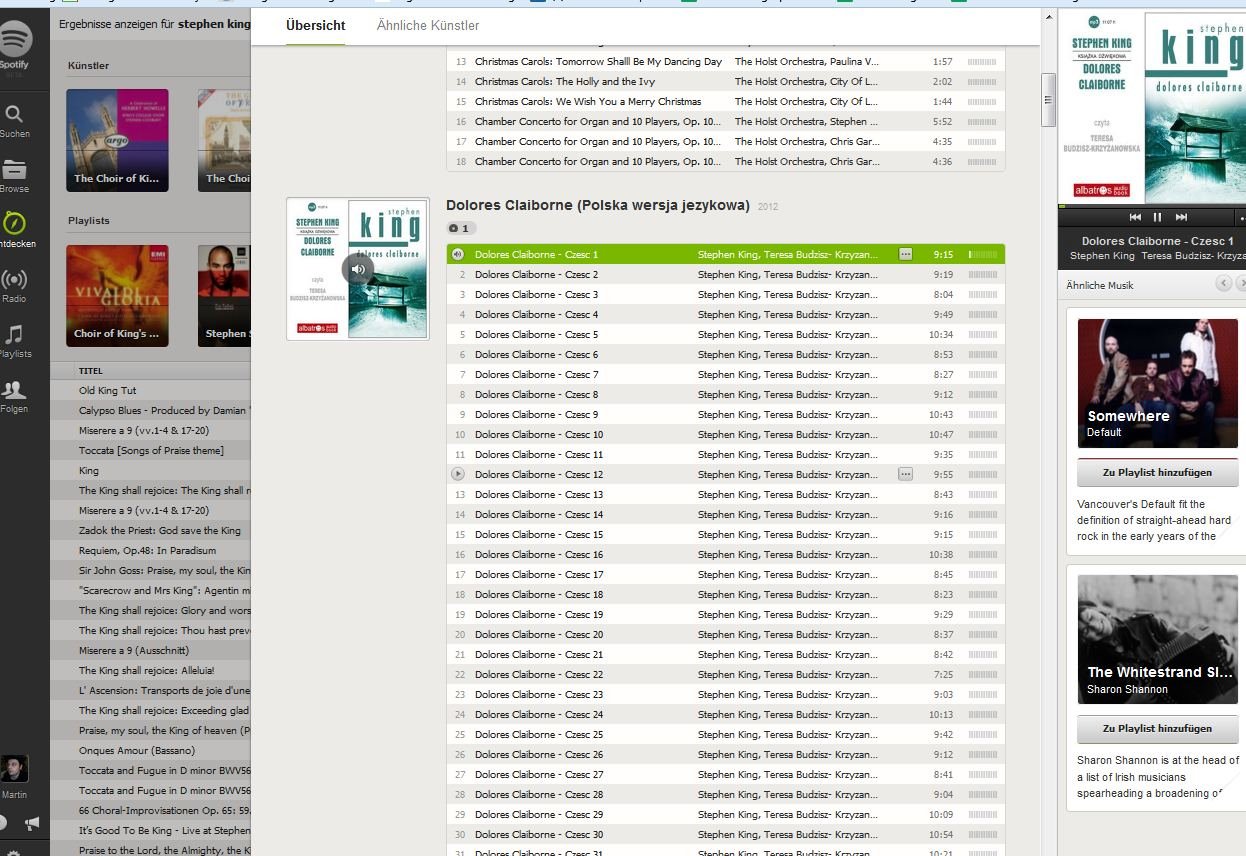Open the Choir of King's playlist tile
The height and width of the screenshot is (856, 1246).
click(117, 296)
